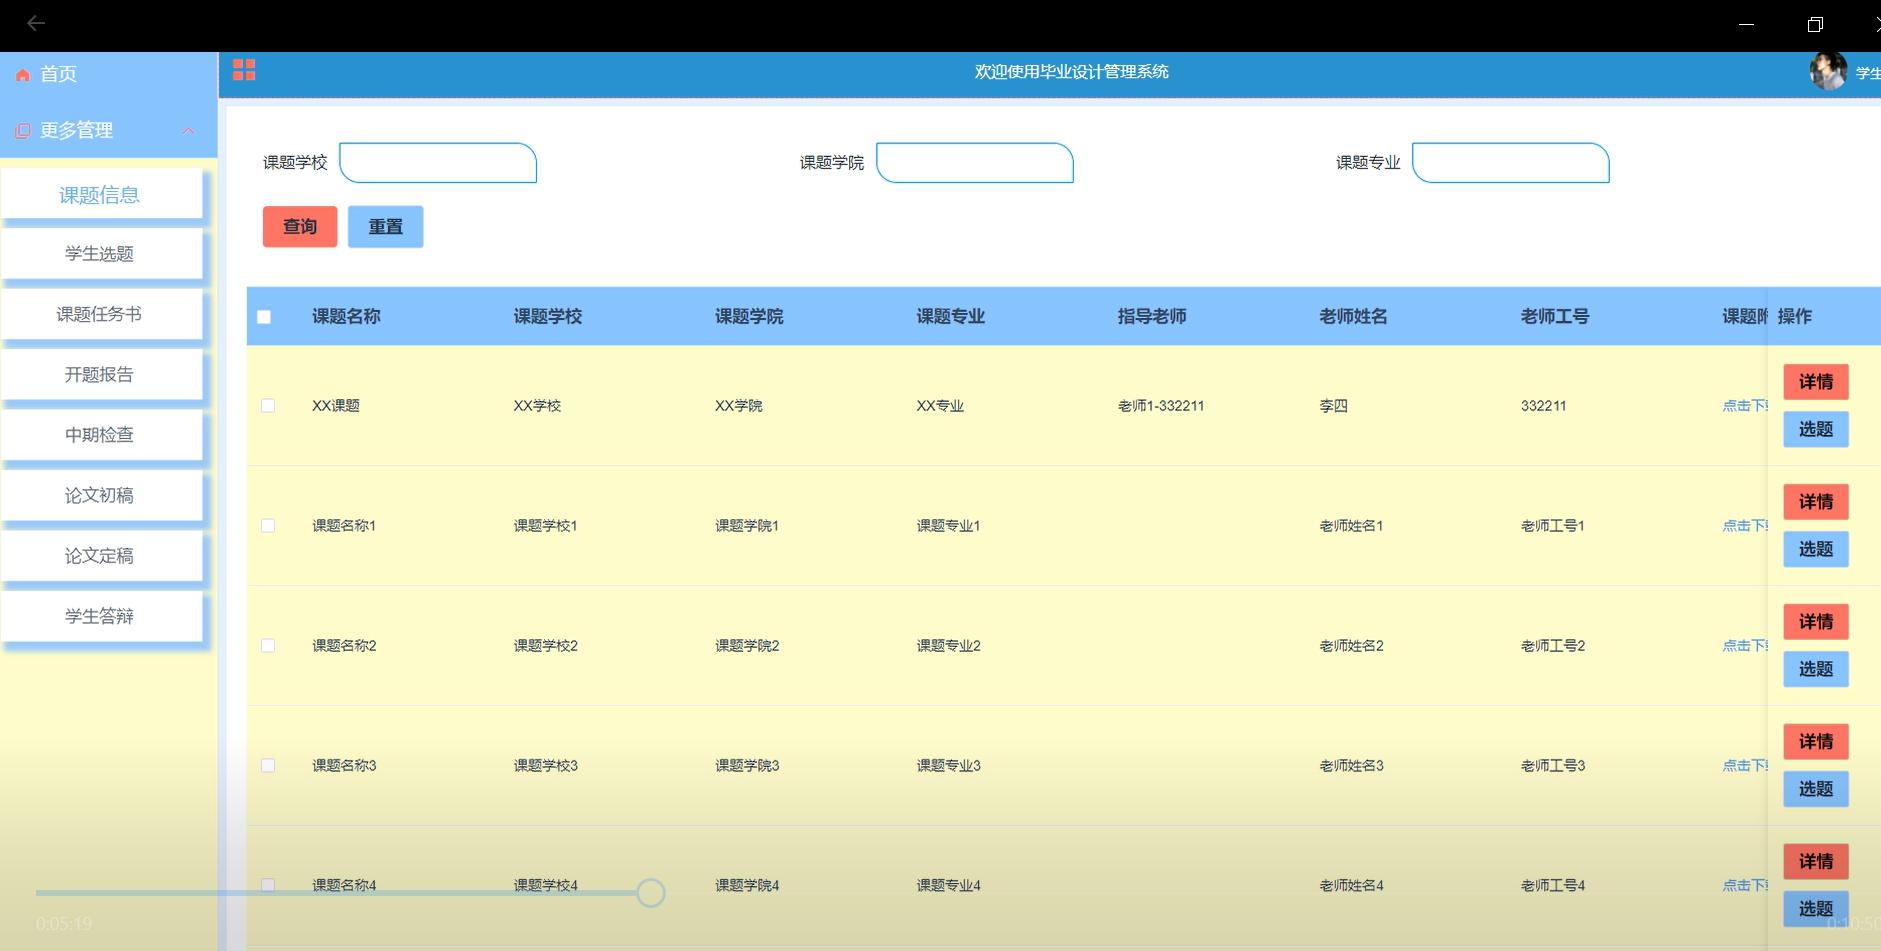Click the XX学校 cell

537,406
